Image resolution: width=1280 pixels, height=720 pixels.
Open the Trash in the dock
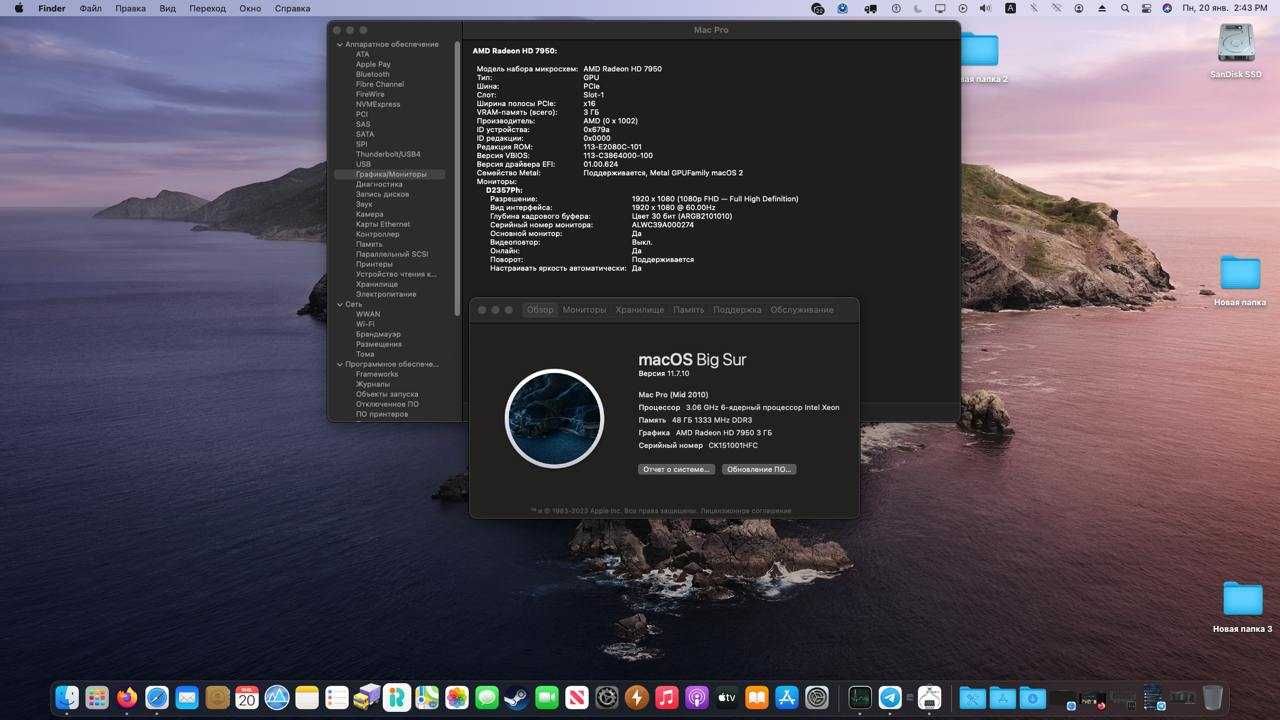(x=1213, y=697)
